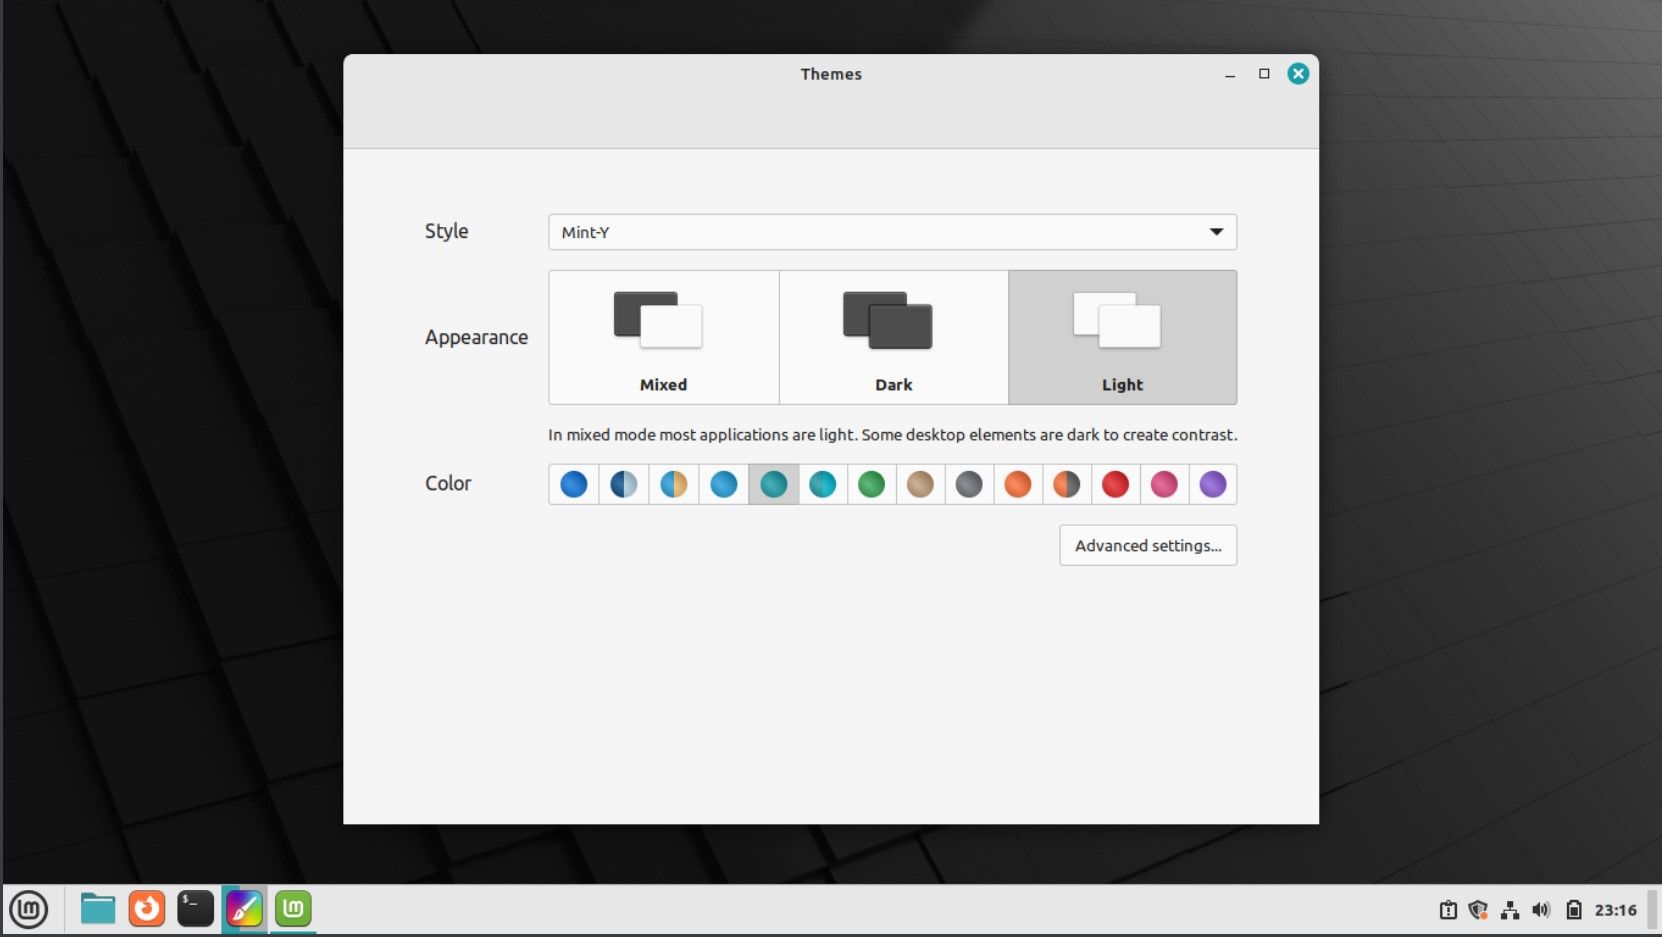Pick the purple accent color swatch
The height and width of the screenshot is (937, 1662).
(1213, 484)
